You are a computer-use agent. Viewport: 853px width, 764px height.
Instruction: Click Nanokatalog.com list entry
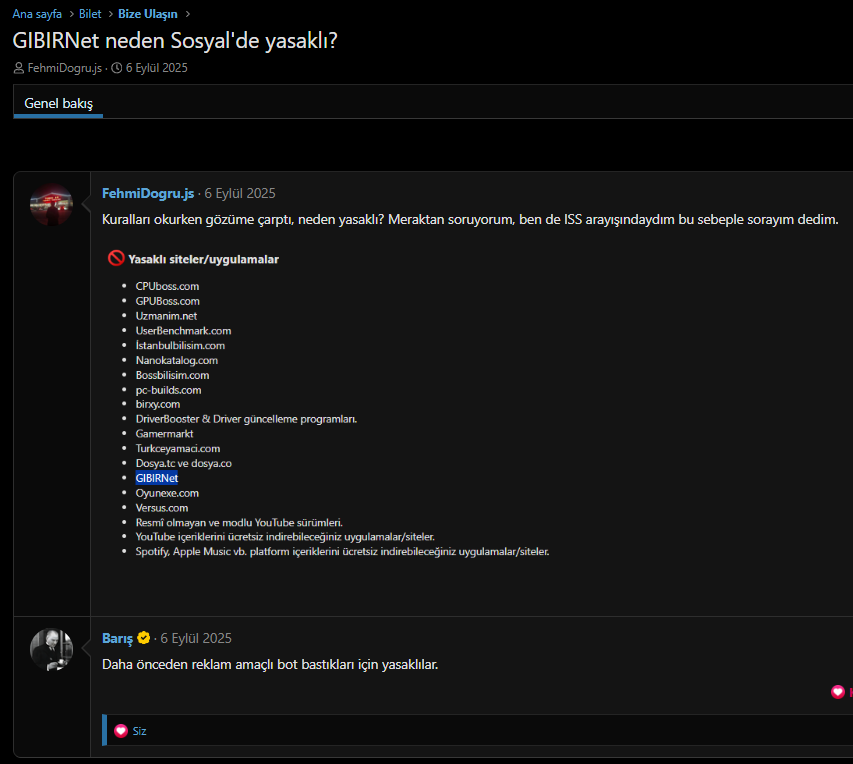click(x=177, y=360)
